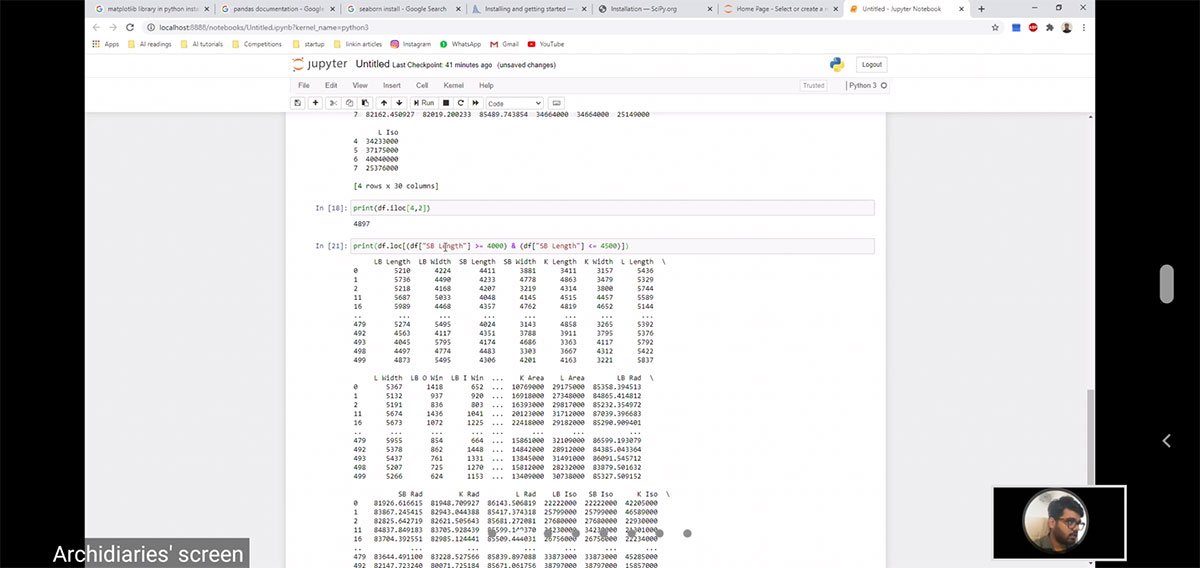Open the Competitions bookmark folder
Image resolution: width=1200 pixels, height=568 pixels.
(257, 44)
